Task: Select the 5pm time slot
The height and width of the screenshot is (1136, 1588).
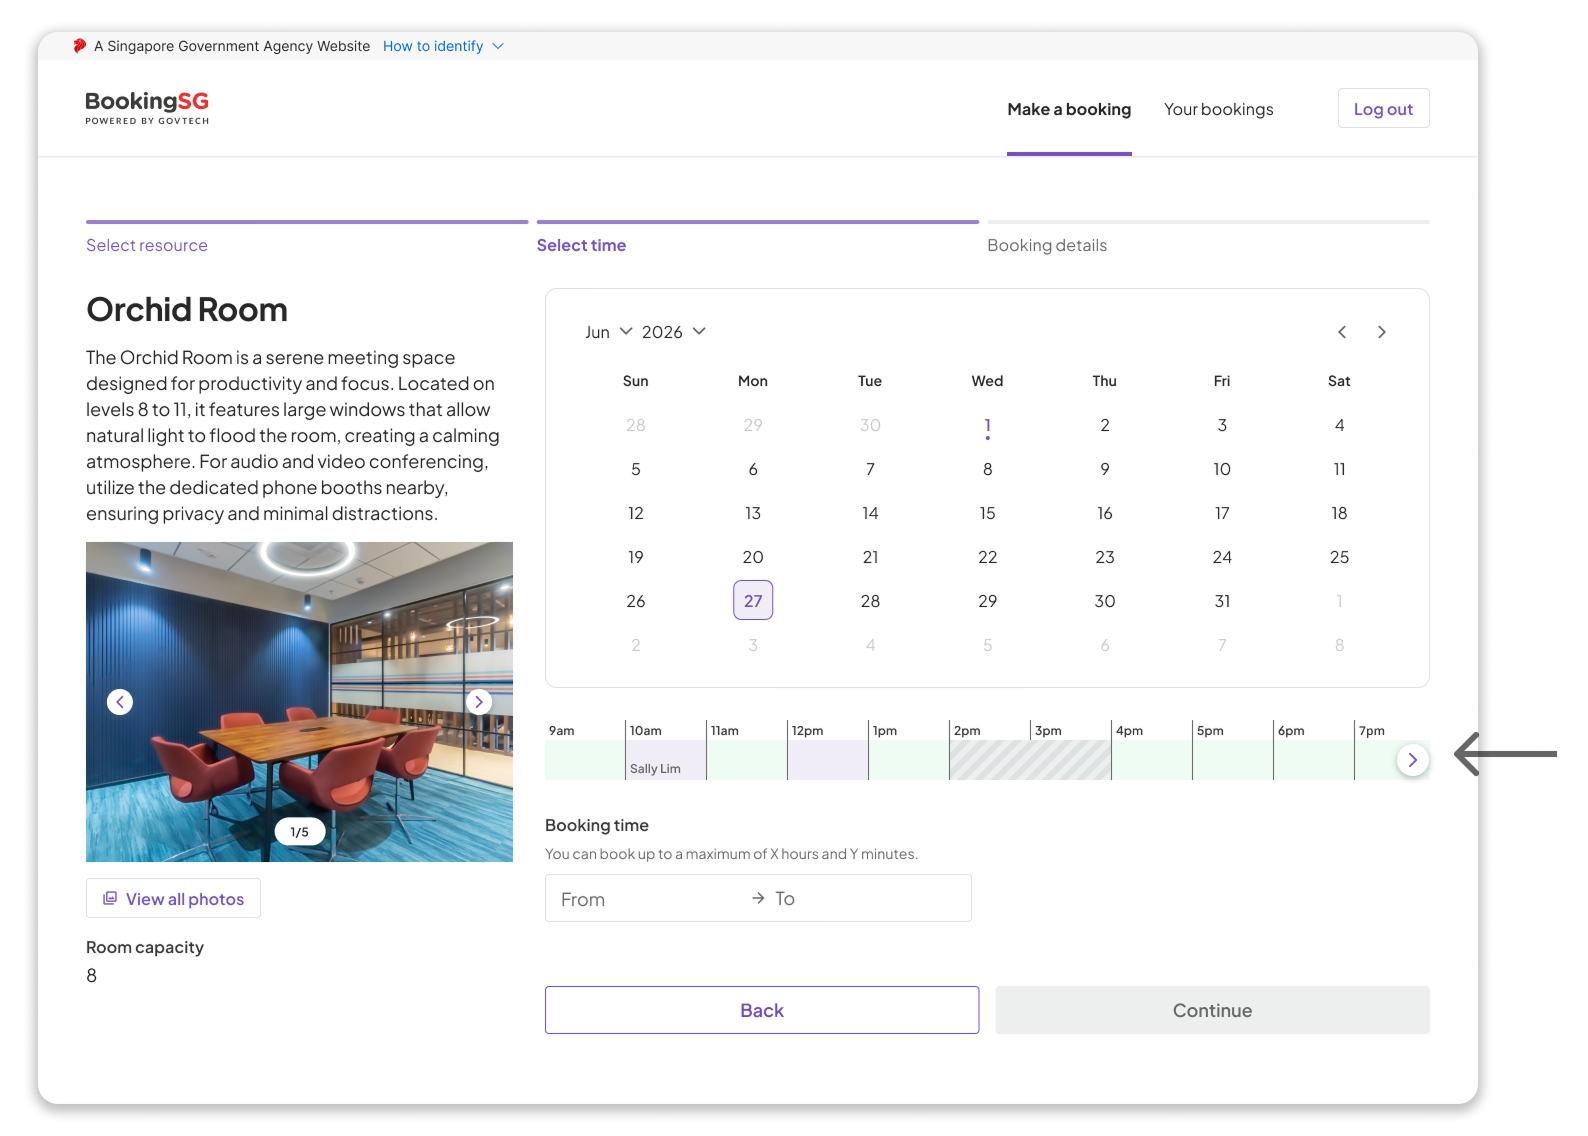Action: coord(1233,760)
